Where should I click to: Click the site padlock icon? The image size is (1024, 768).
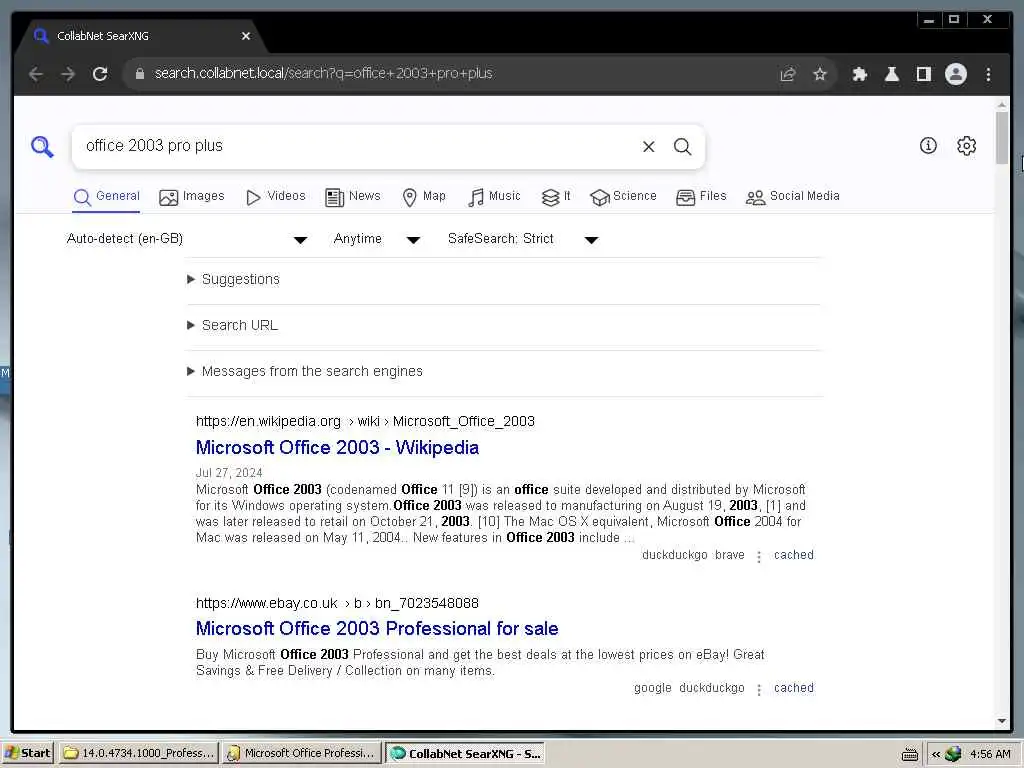click(x=139, y=74)
